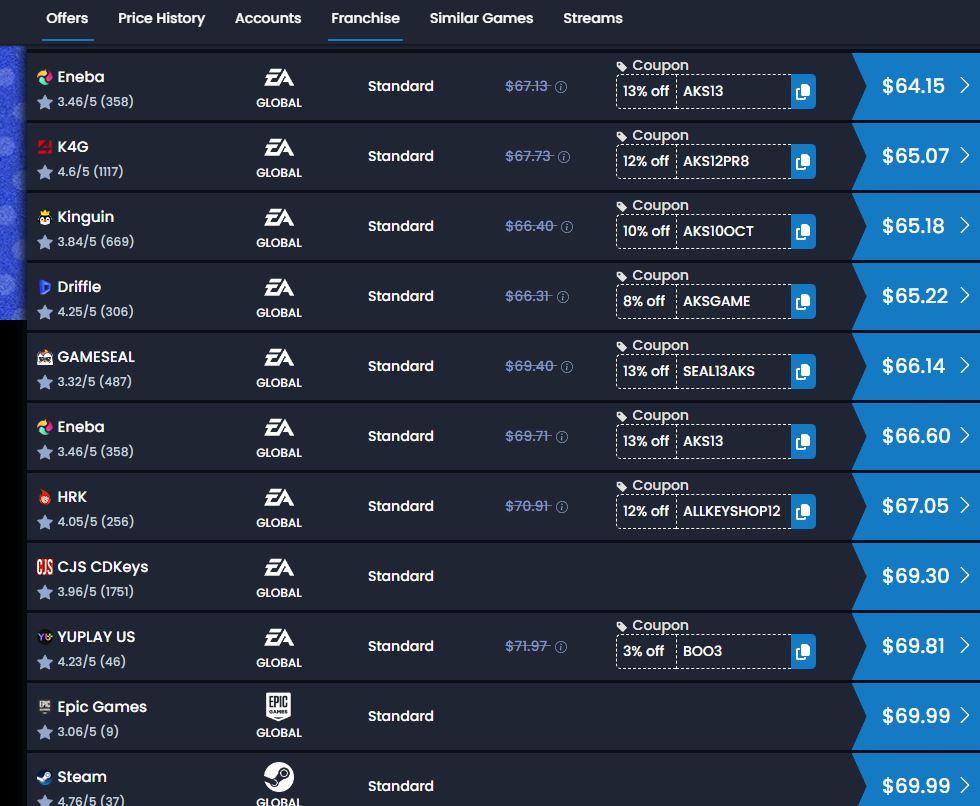Click the info icon next to $67.13

[x=561, y=87]
